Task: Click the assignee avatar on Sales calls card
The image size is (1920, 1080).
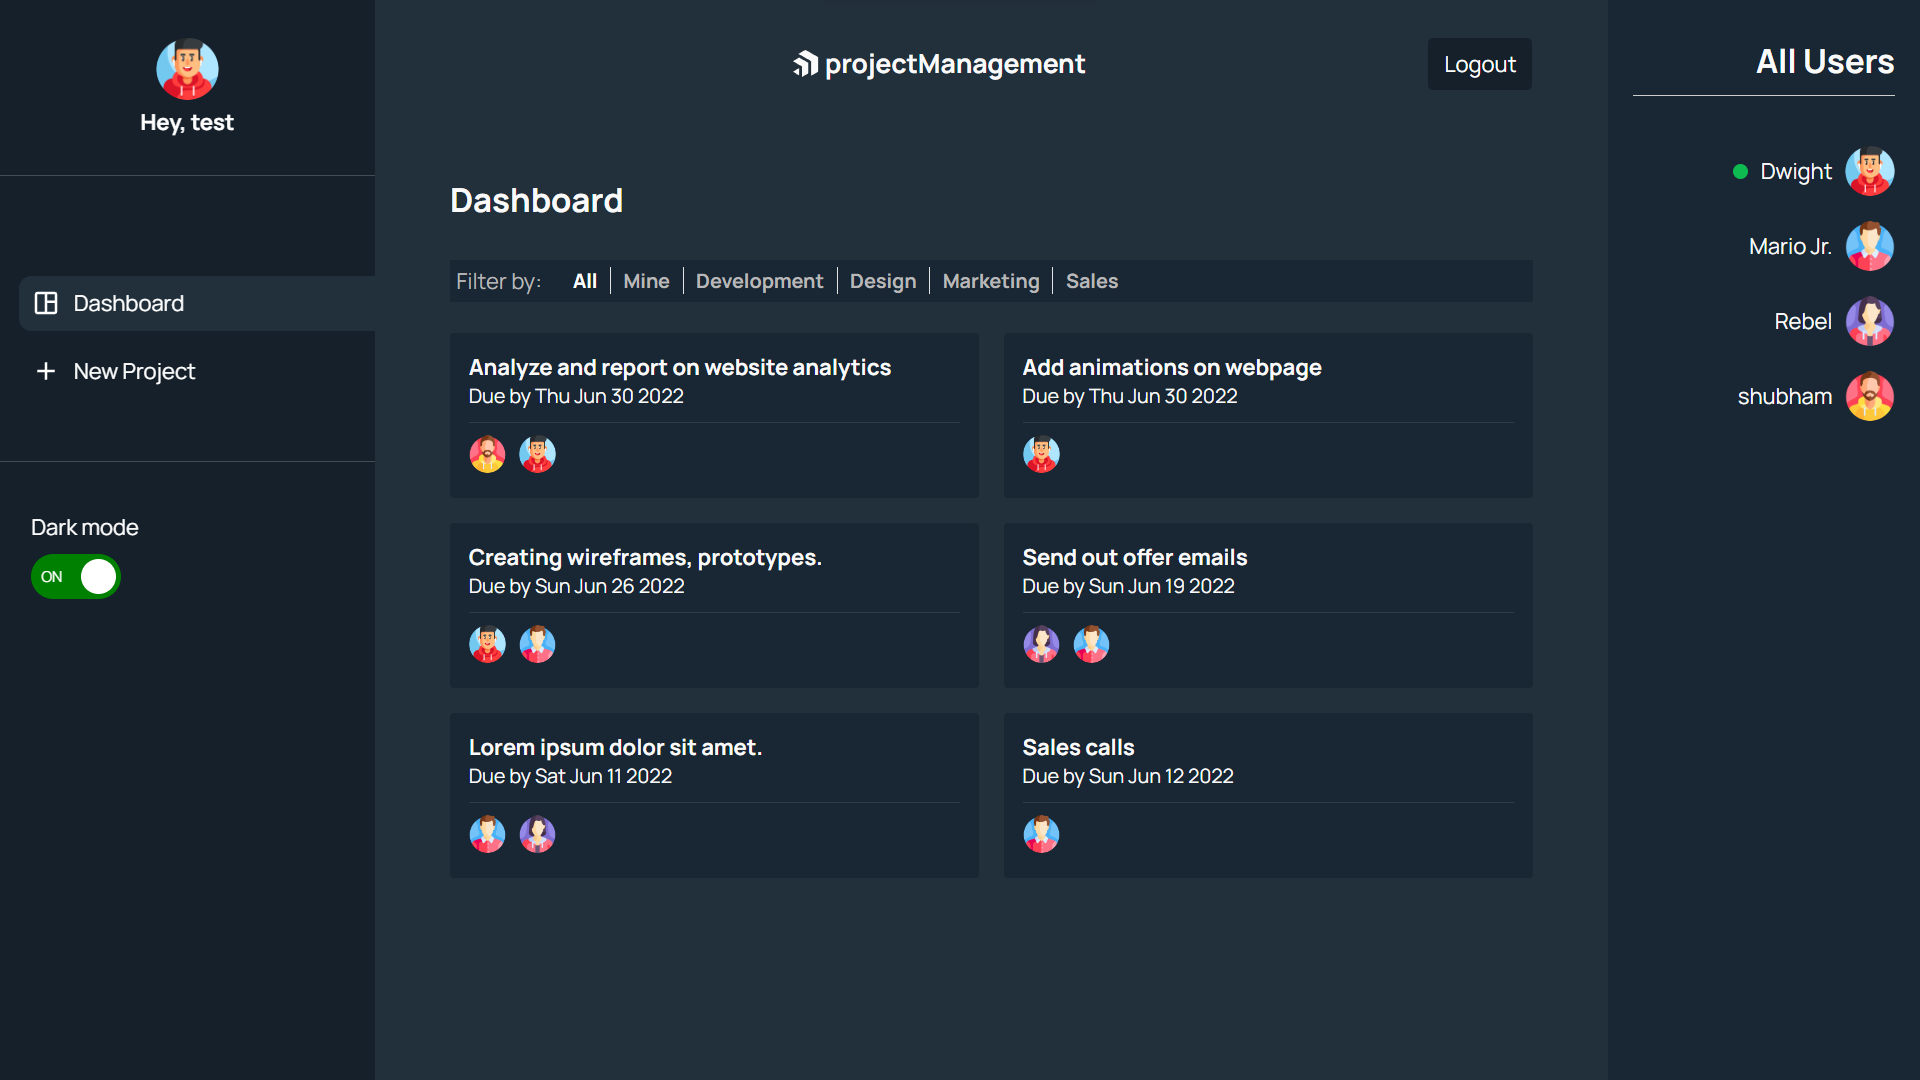Action: click(1041, 834)
